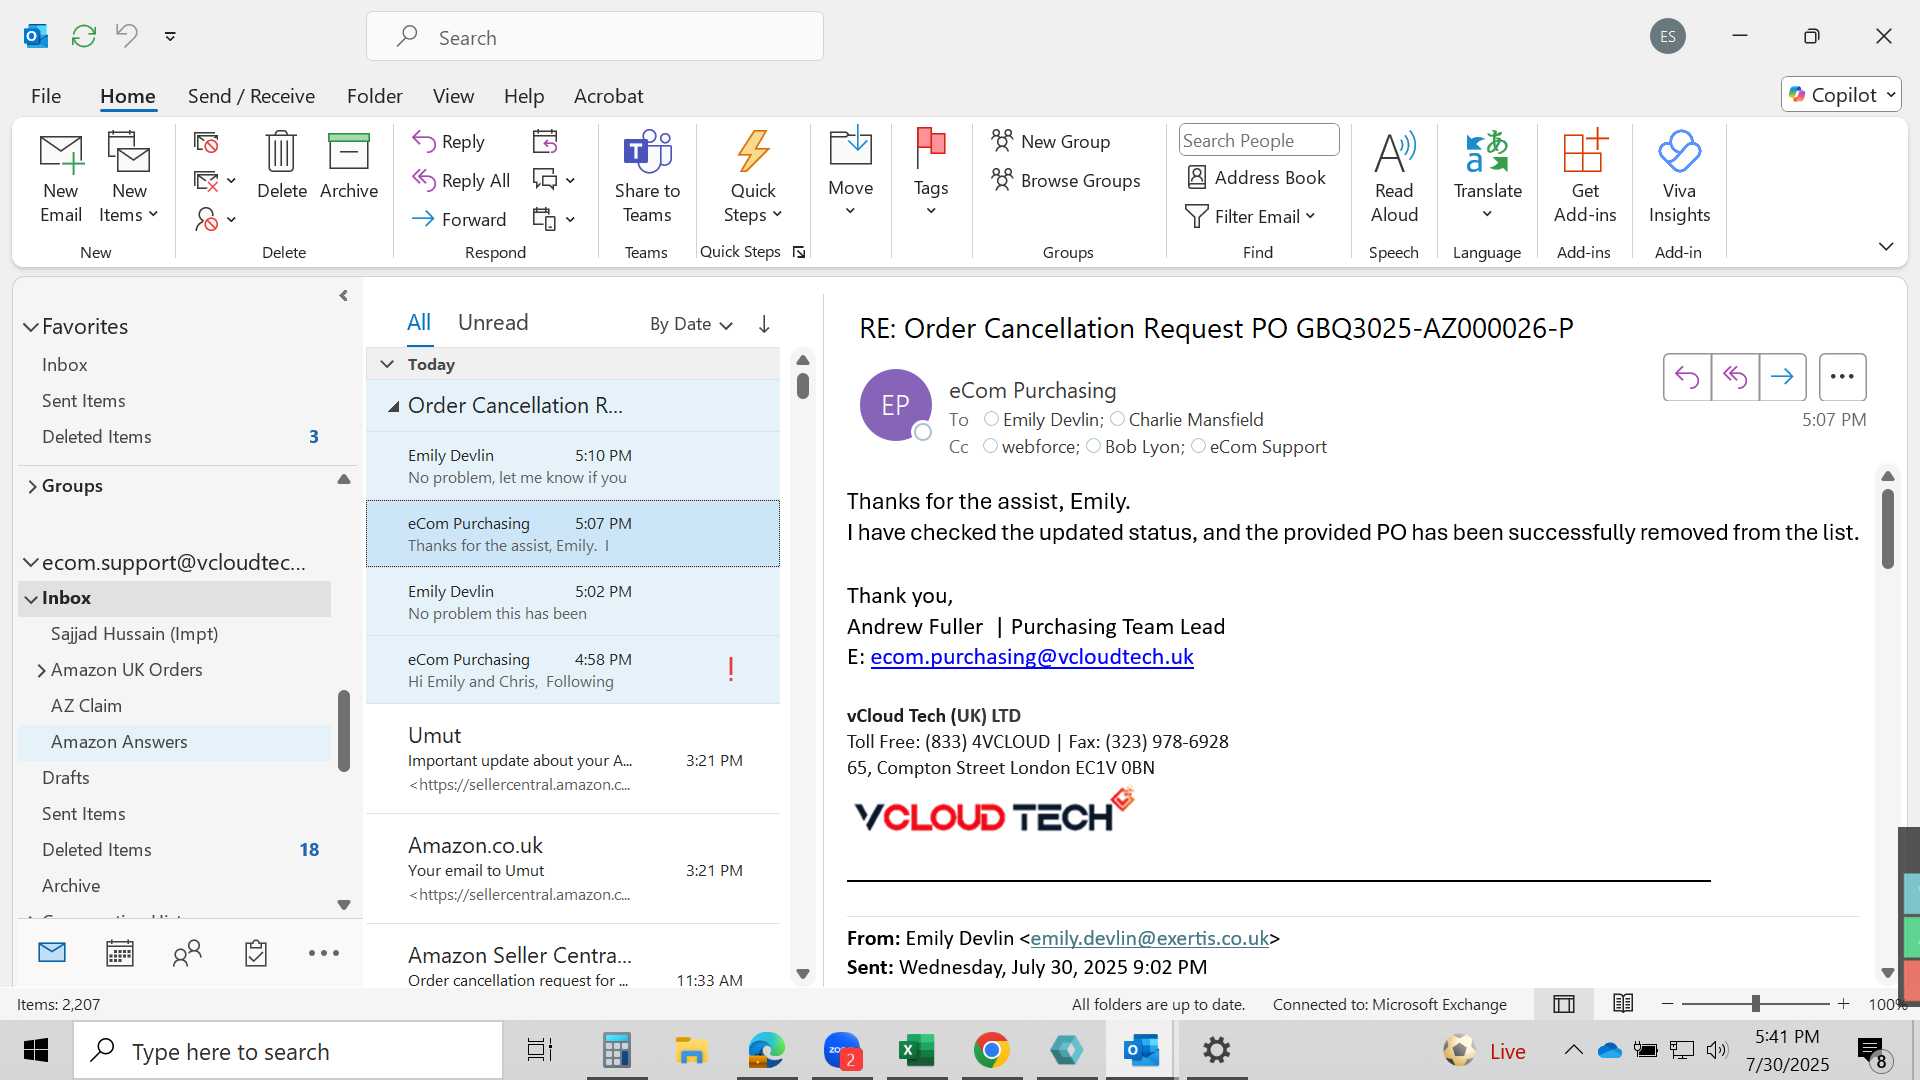Open the Help tab
The image size is (1920, 1080).
pyautogui.click(x=524, y=96)
